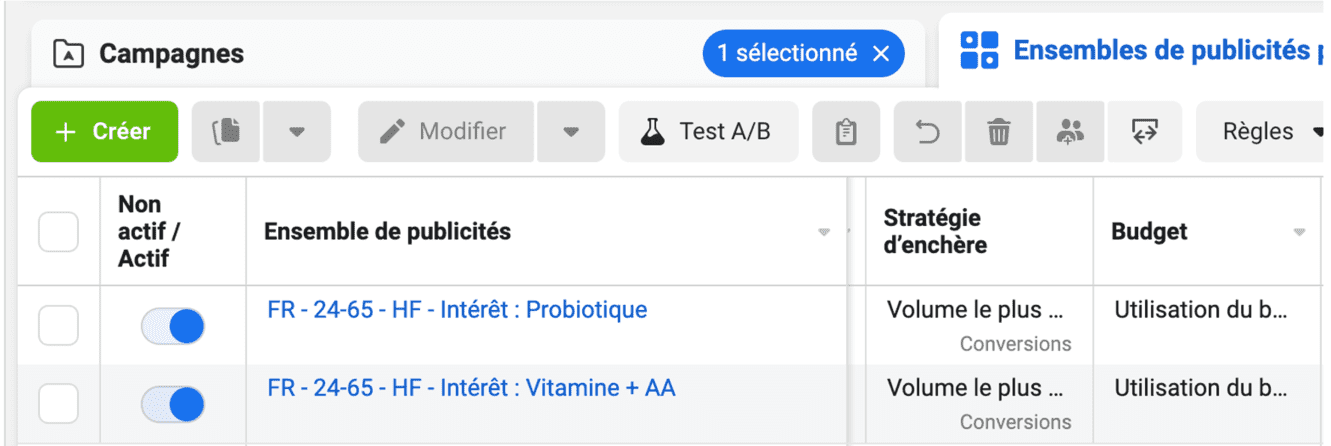Expand the Modifier dropdown arrow
The height and width of the screenshot is (446, 1331).
[571, 131]
